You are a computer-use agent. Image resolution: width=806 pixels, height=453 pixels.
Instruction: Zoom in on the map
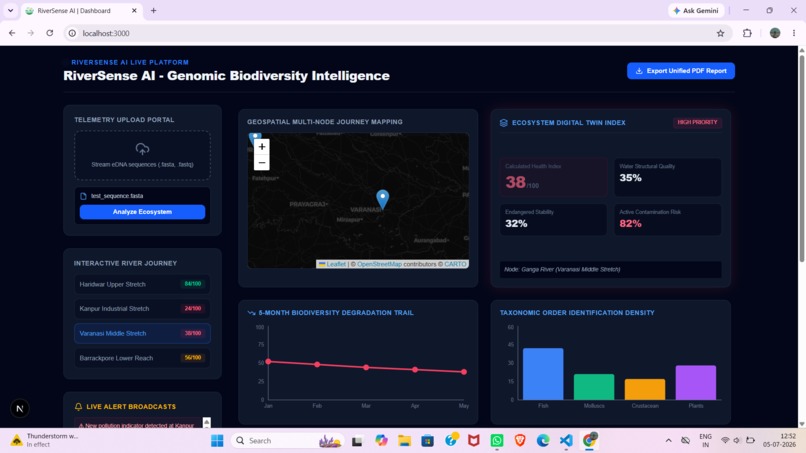click(262, 147)
